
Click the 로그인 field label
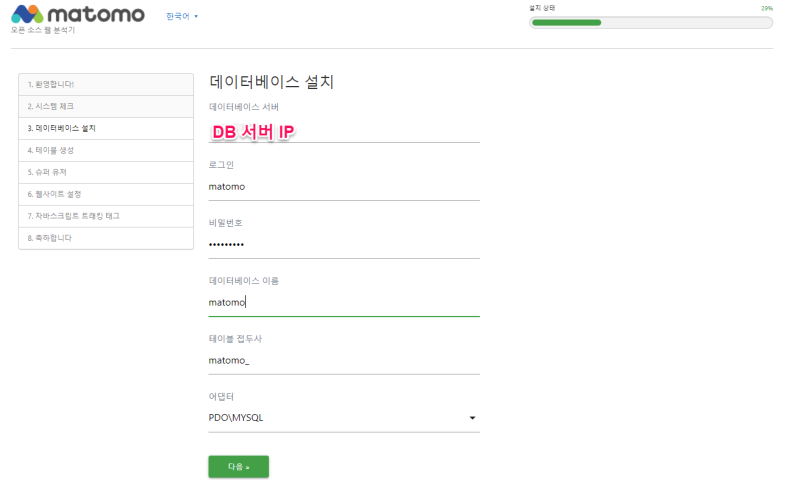[x=221, y=165]
